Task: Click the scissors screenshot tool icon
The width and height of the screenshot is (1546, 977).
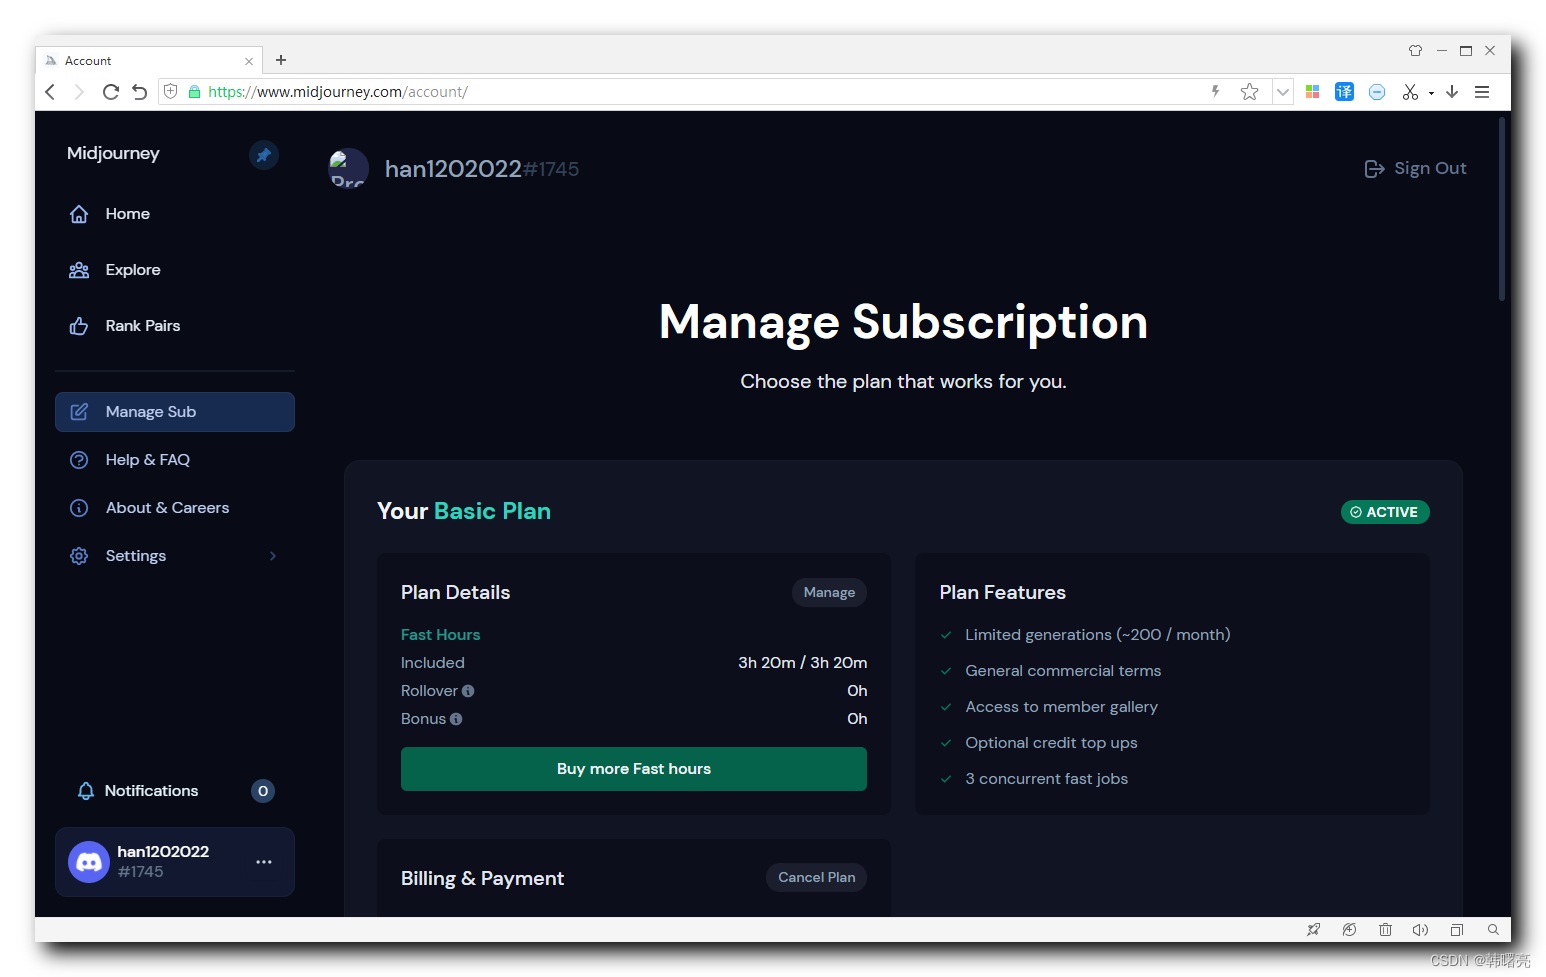Action: pos(1410,92)
